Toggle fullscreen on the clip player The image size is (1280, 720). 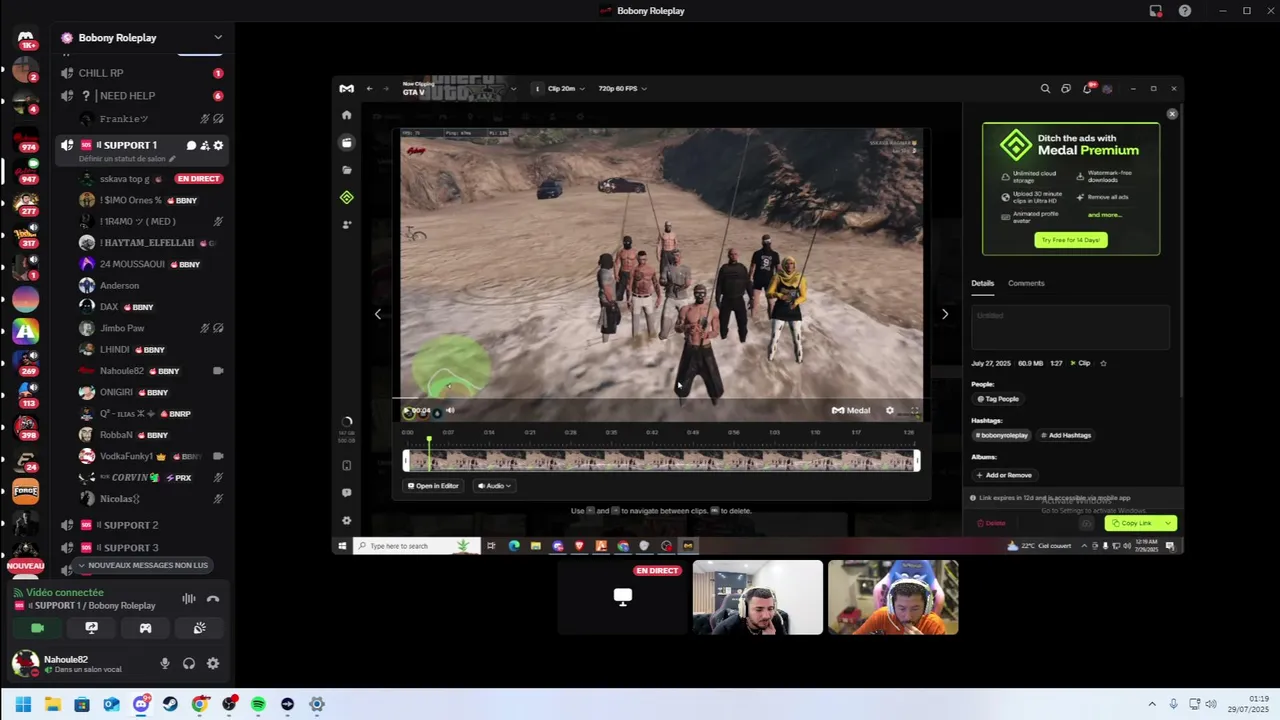pos(914,410)
